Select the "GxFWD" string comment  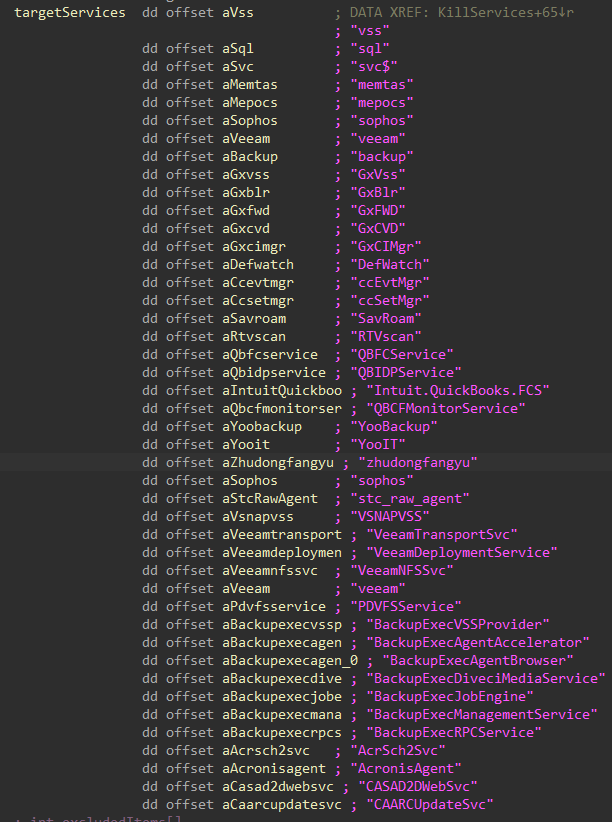point(378,211)
